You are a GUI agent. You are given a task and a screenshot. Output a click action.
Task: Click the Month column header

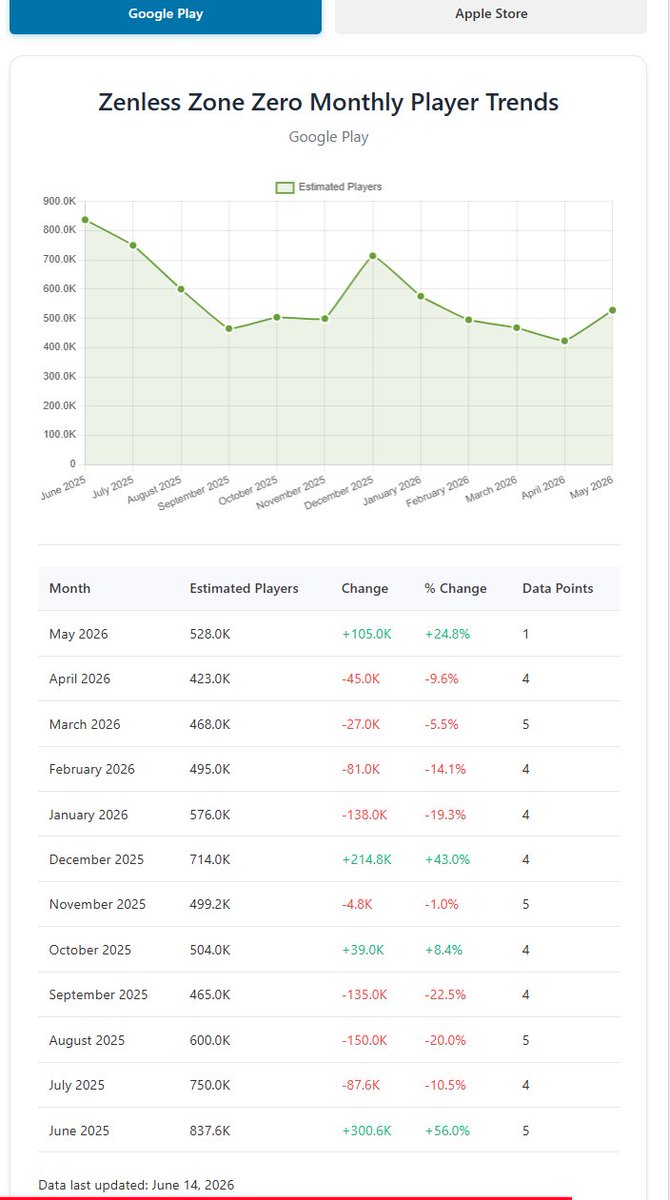pos(70,588)
